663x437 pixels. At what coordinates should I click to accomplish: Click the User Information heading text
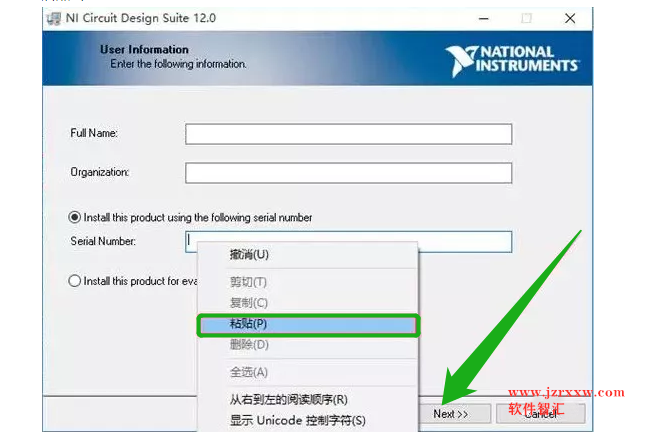pos(144,49)
